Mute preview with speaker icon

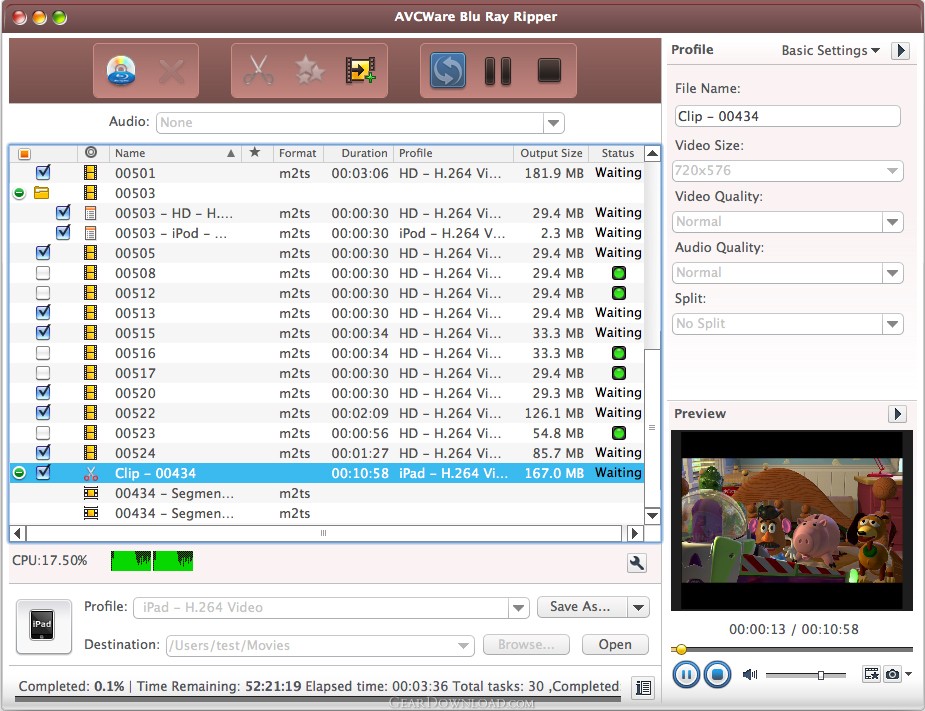click(750, 674)
